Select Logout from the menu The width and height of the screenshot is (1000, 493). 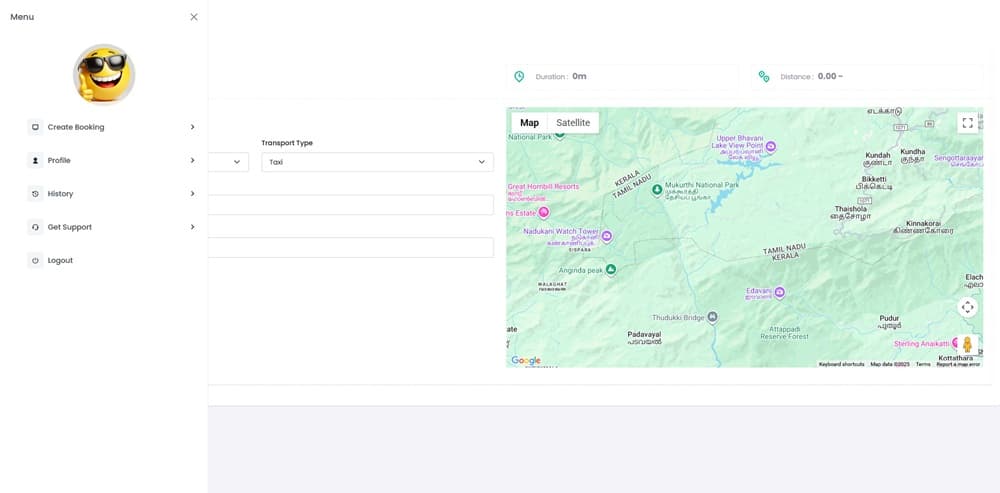click(x=60, y=261)
